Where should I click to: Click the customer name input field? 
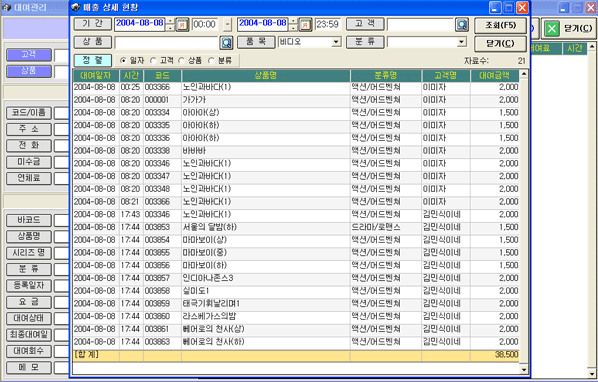pos(420,24)
